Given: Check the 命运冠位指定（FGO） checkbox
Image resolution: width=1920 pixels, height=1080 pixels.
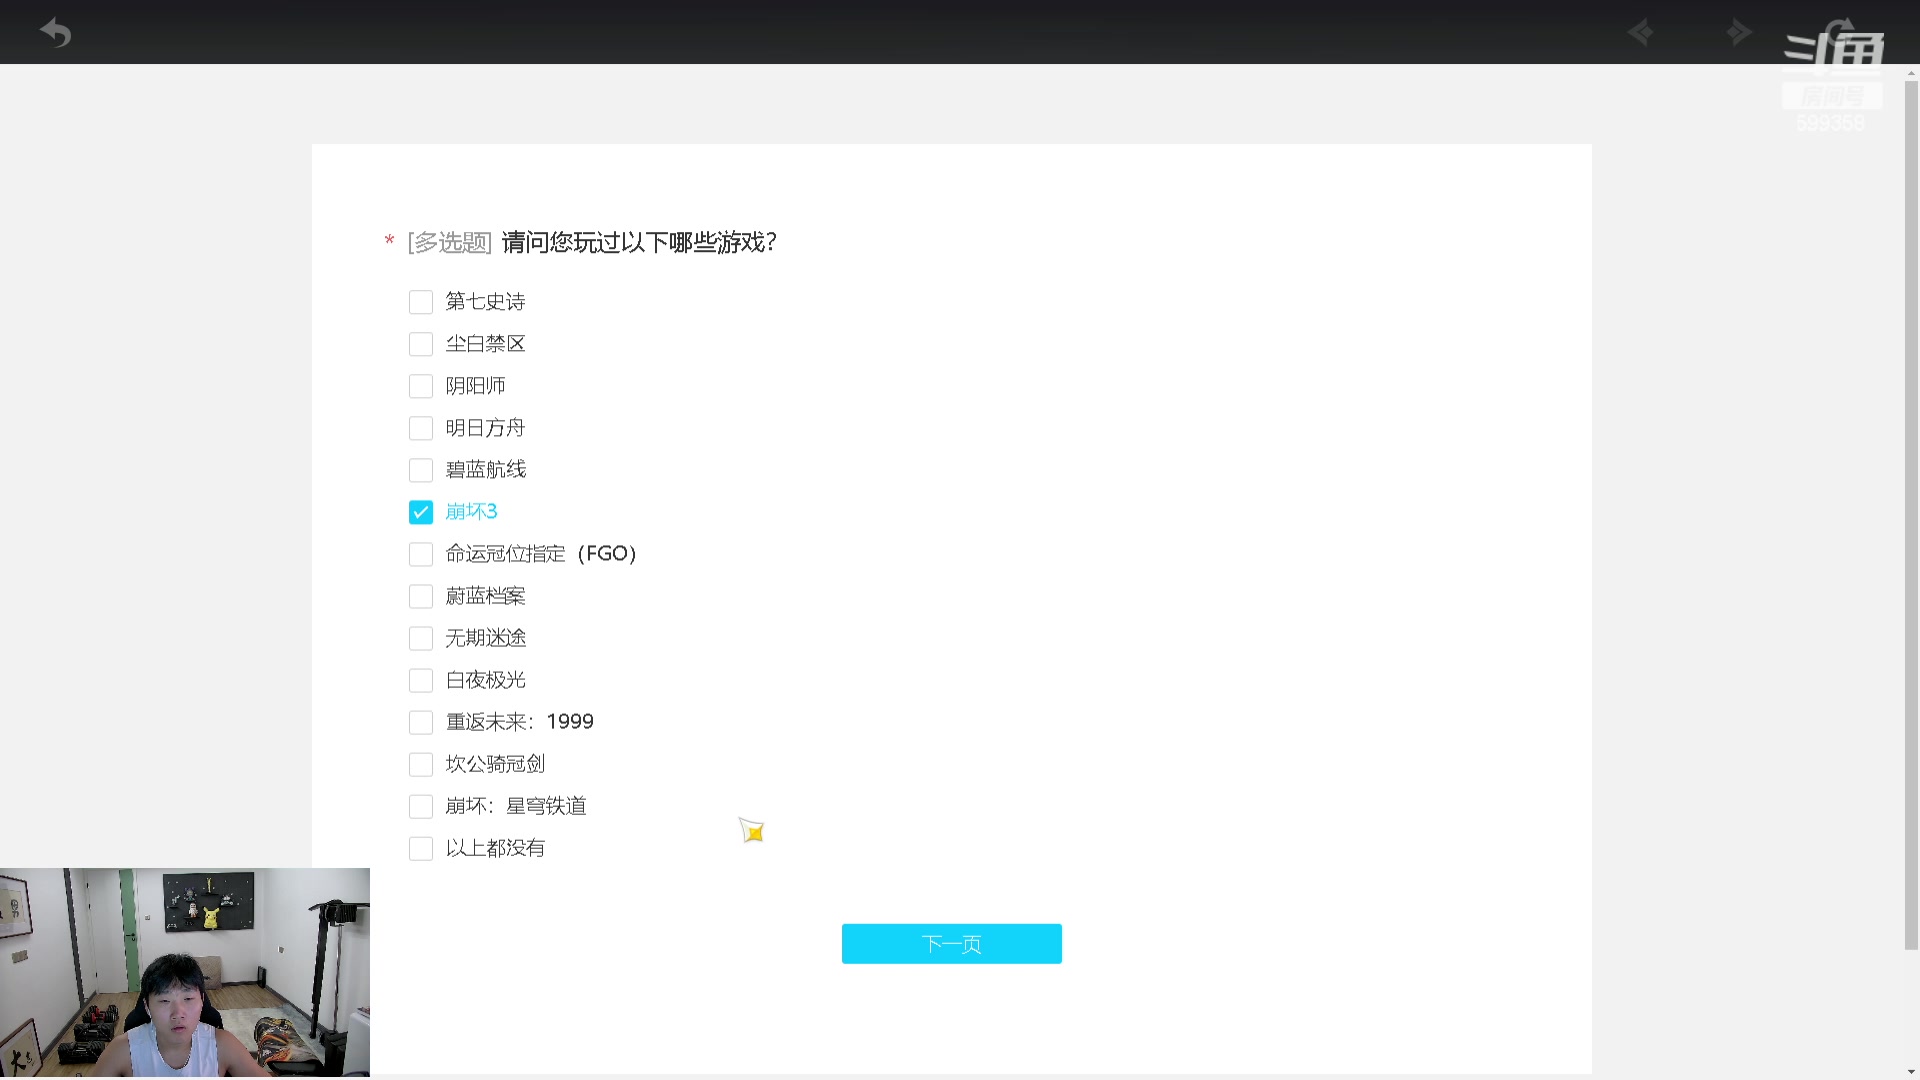Looking at the screenshot, I should [x=421, y=554].
